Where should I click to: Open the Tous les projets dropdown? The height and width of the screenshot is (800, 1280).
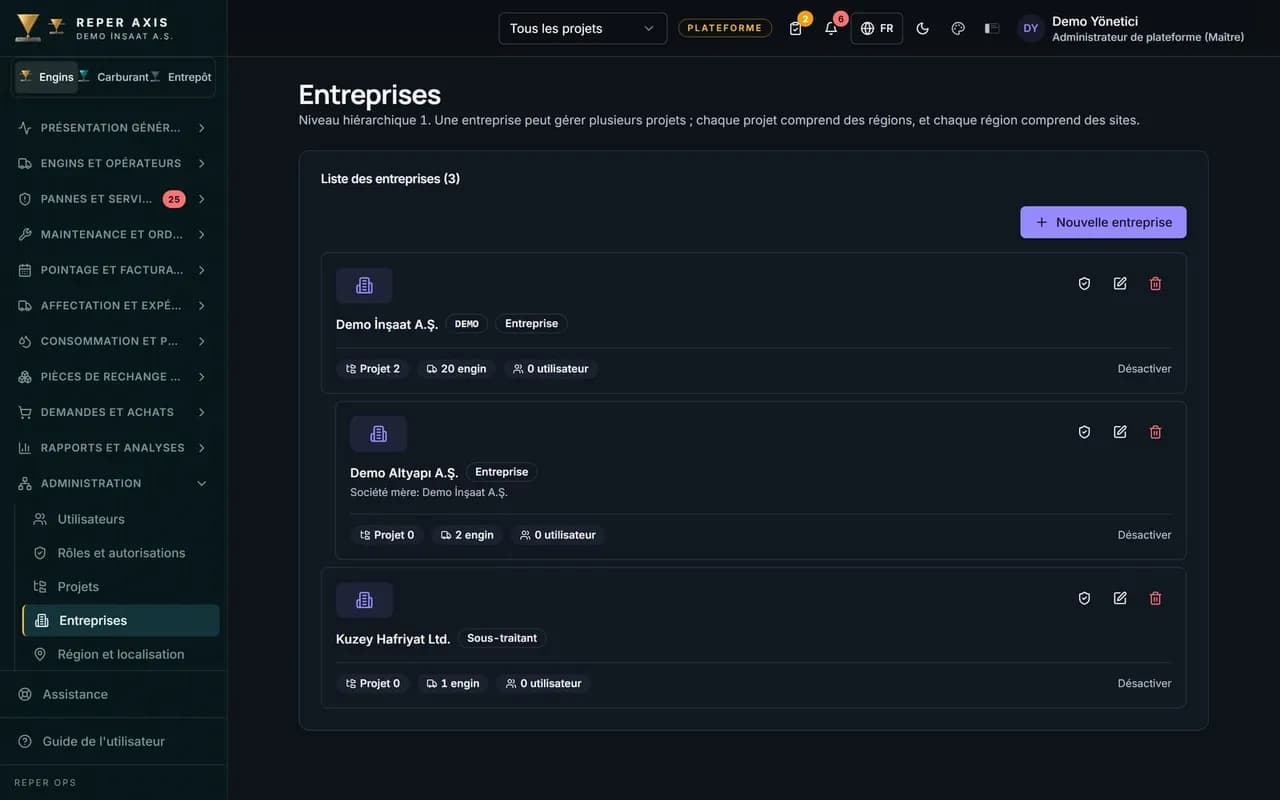(x=583, y=28)
